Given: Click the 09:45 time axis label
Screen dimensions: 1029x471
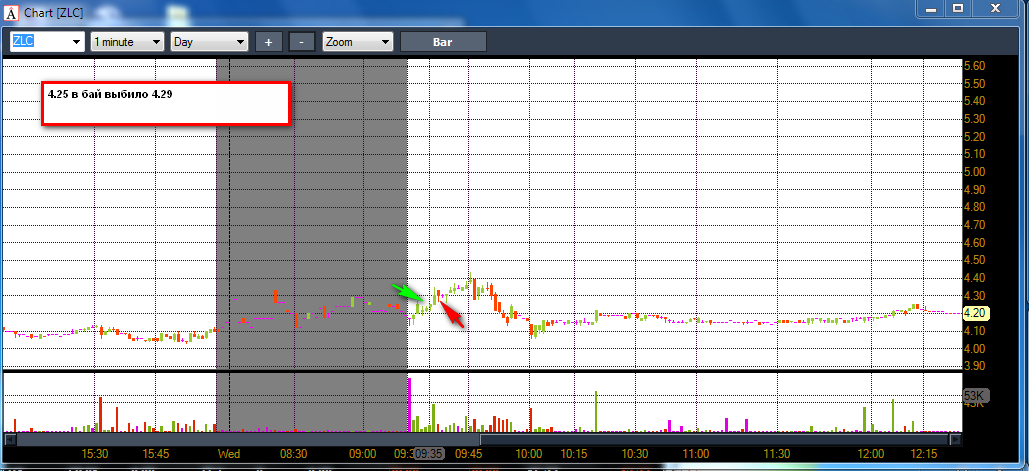Looking at the screenshot, I should click(x=469, y=454).
